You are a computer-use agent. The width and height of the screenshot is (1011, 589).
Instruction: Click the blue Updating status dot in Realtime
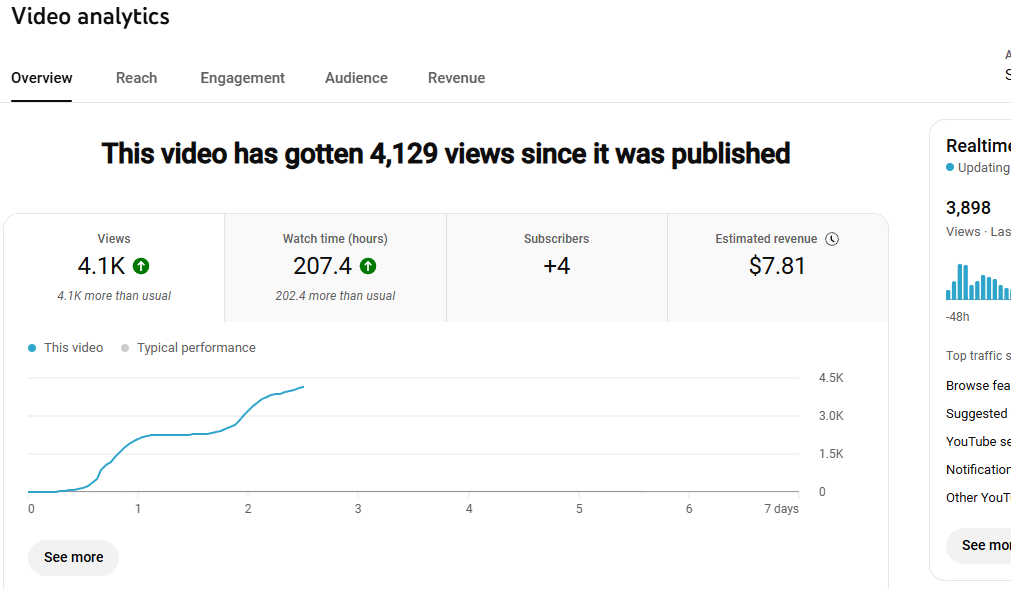[950, 168]
